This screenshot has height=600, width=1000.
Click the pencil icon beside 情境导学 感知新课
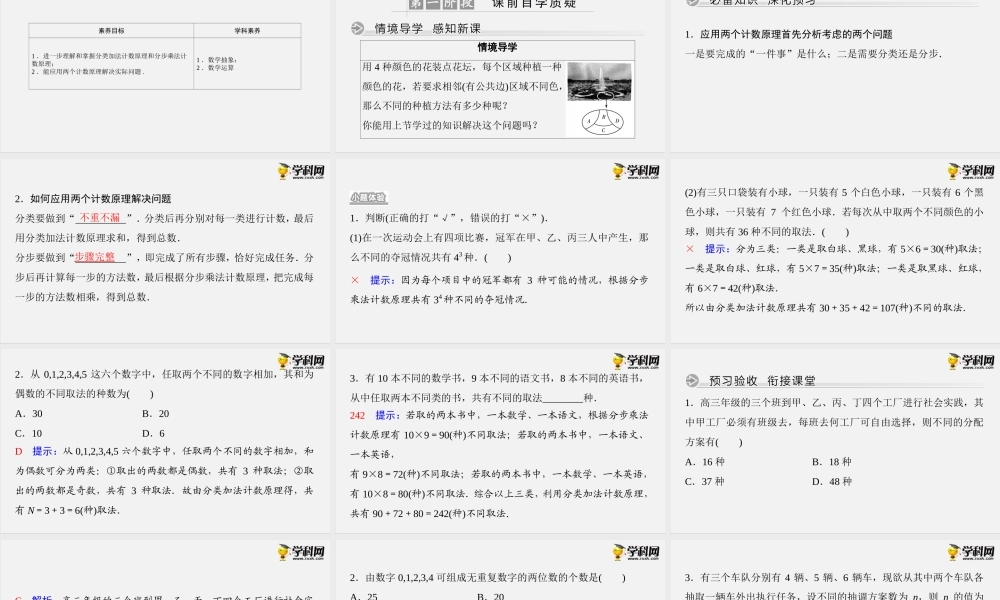357,28
